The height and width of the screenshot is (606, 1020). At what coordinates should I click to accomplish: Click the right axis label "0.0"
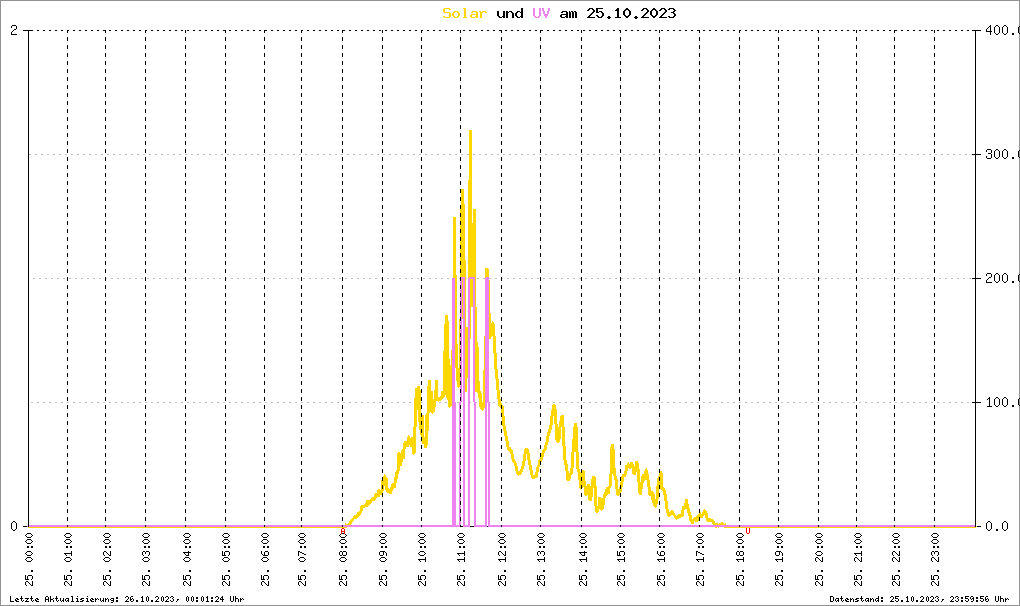pyautogui.click(x=997, y=526)
